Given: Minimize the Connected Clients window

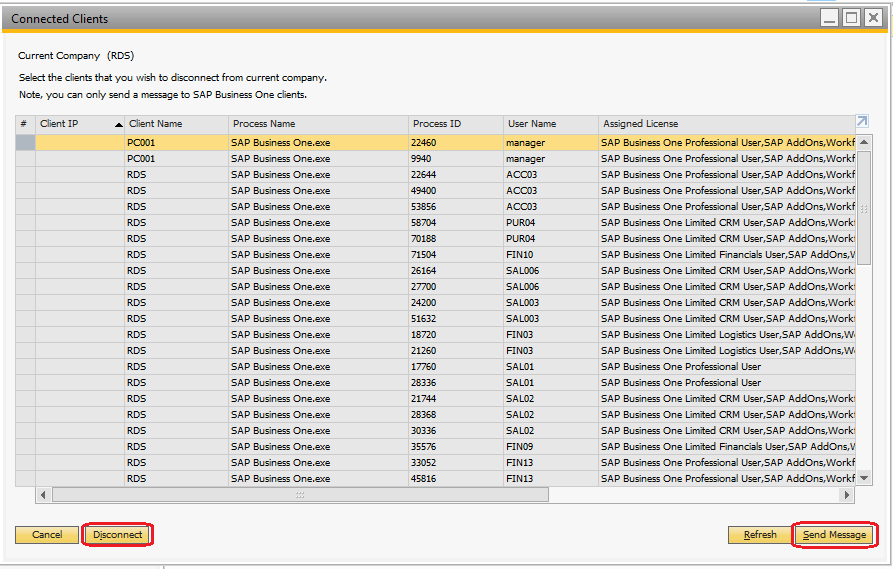Looking at the screenshot, I should (x=830, y=18).
